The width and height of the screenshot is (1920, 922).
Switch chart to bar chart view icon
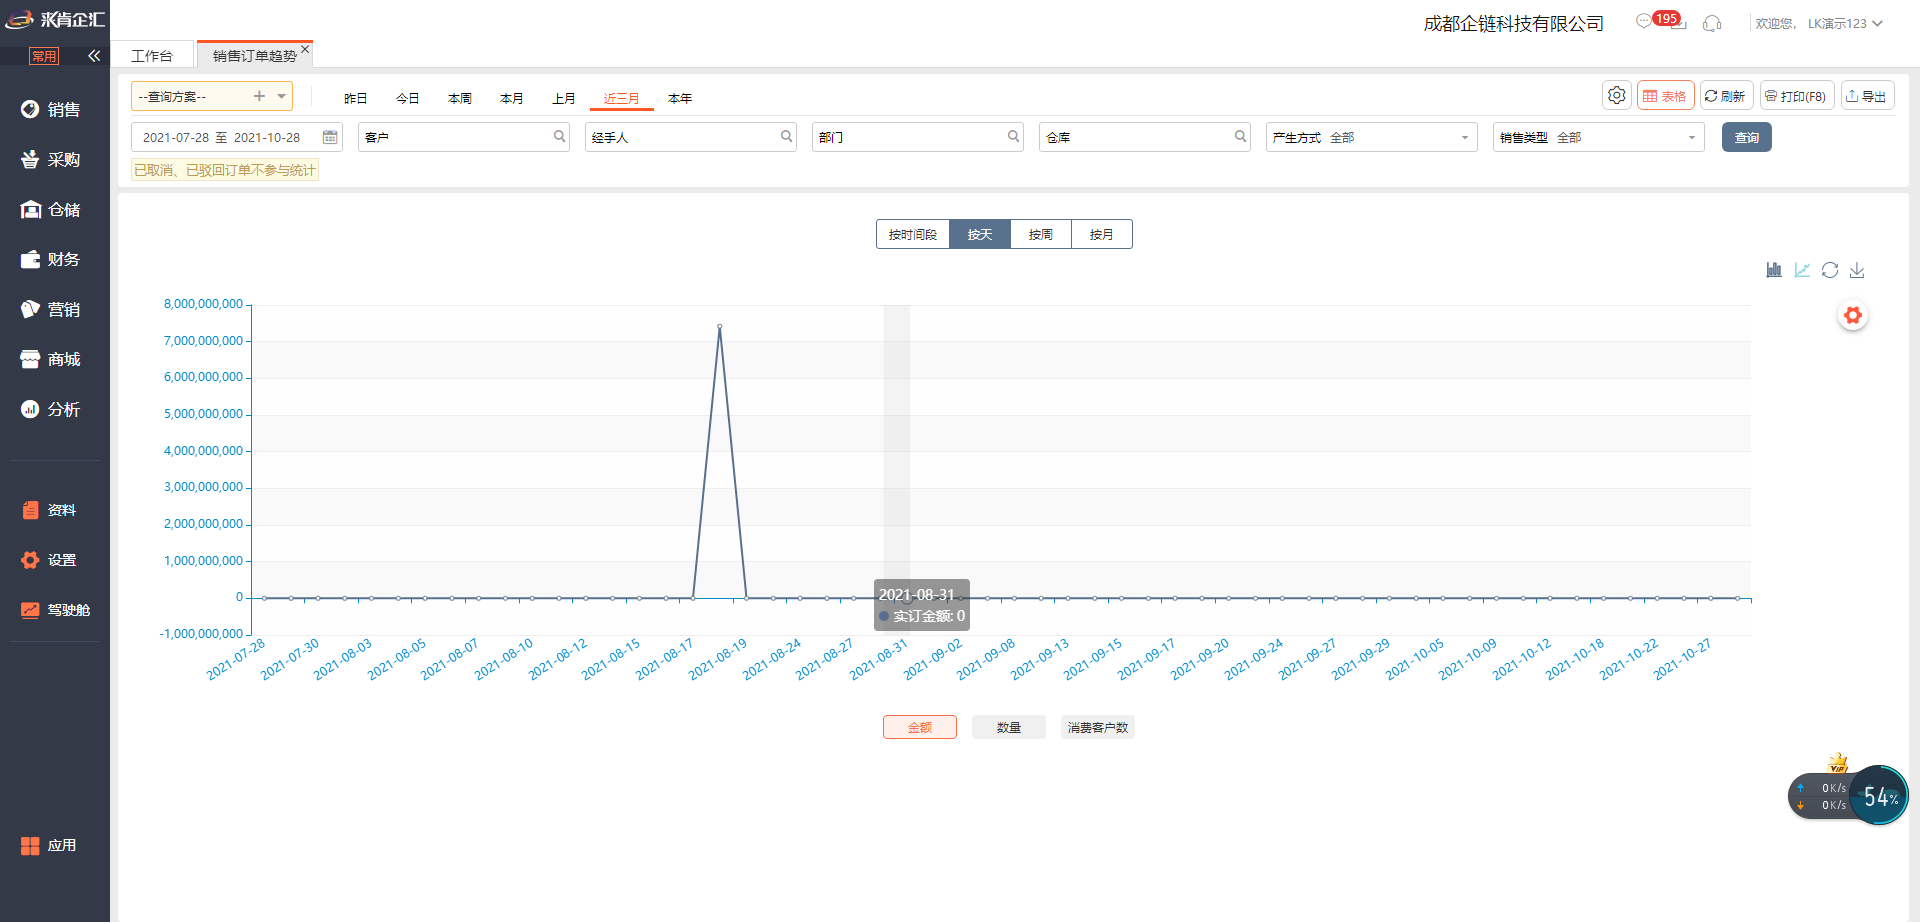(x=1774, y=270)
